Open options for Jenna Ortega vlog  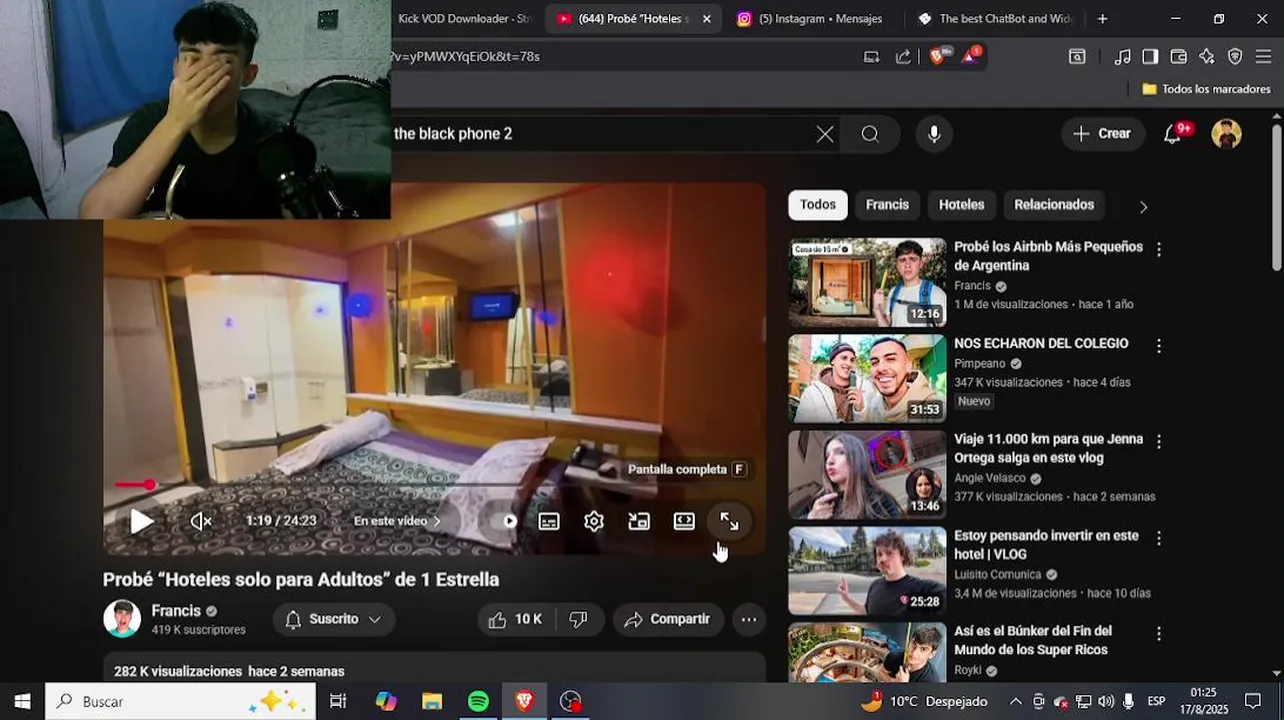pyautogui.click(x=1159, y=441)
